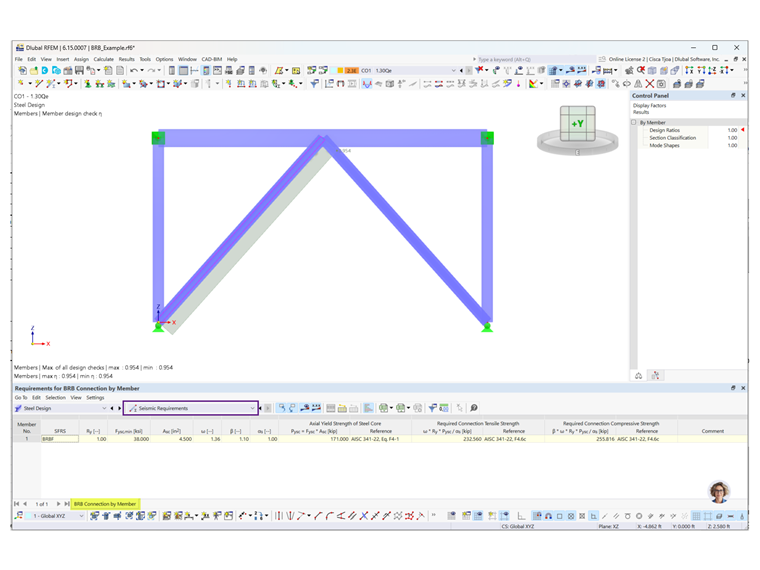Click the Undo arrow icon
The image size is (760, 570).
coord(134,70)
